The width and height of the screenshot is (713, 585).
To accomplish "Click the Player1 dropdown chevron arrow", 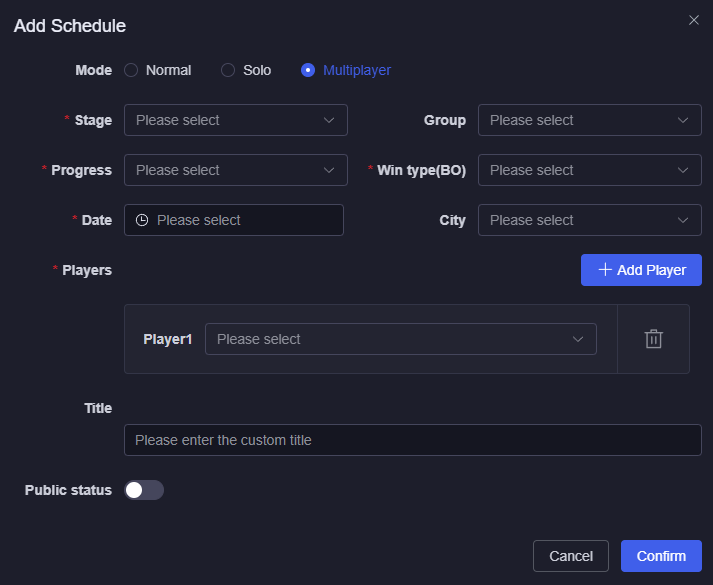I will click(x=578, y=339).
